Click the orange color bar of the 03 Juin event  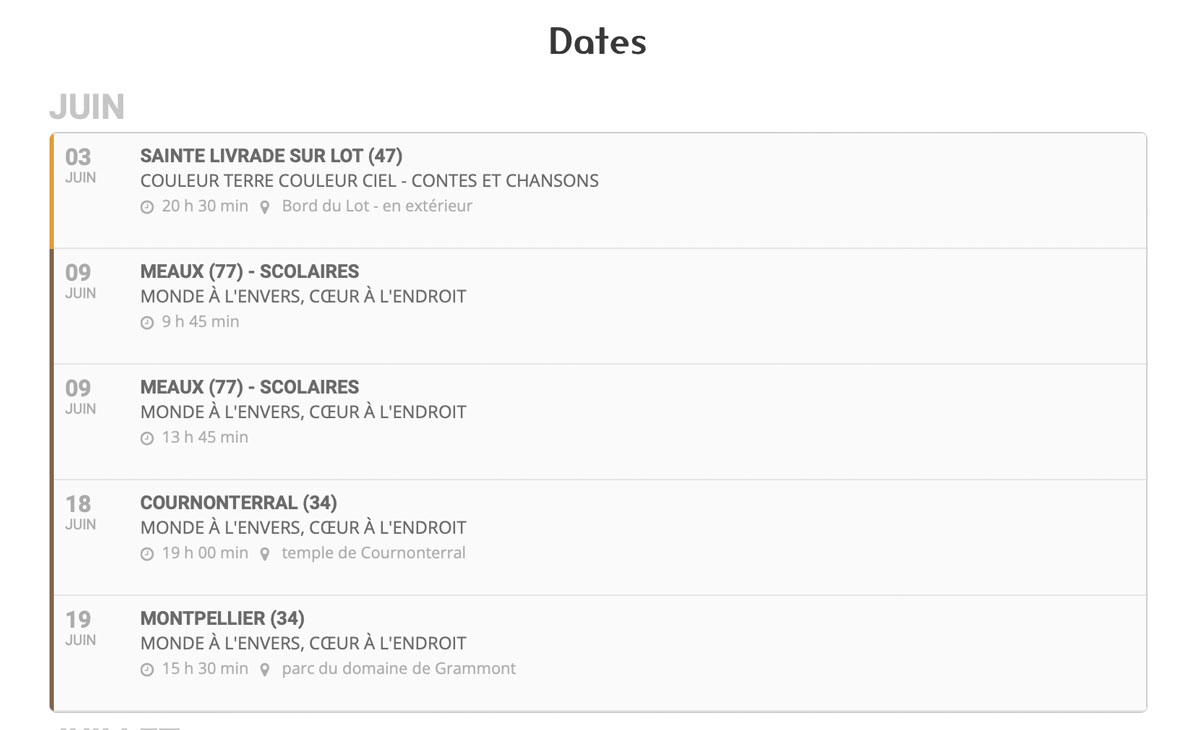pyautogui.click(x=52, y=190)
